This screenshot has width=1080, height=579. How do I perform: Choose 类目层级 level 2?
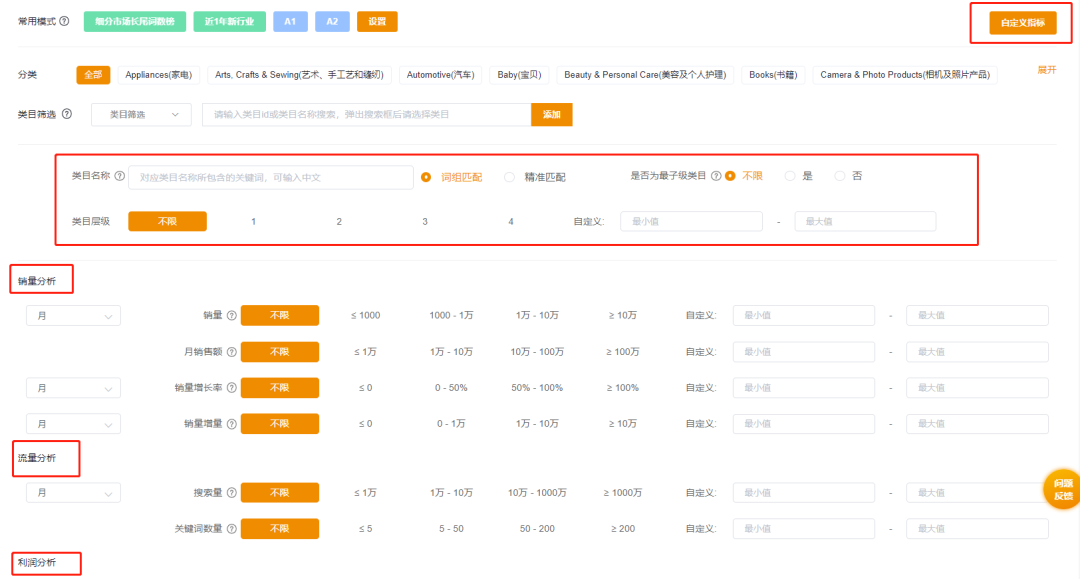click(x=339, y=221)
